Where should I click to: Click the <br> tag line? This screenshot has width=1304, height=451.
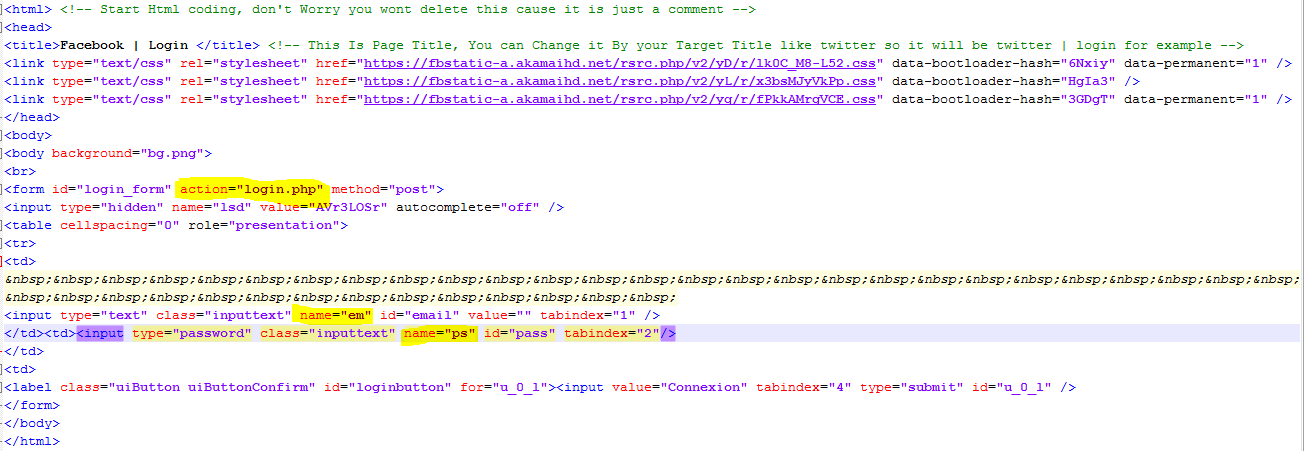pos(20,171)
